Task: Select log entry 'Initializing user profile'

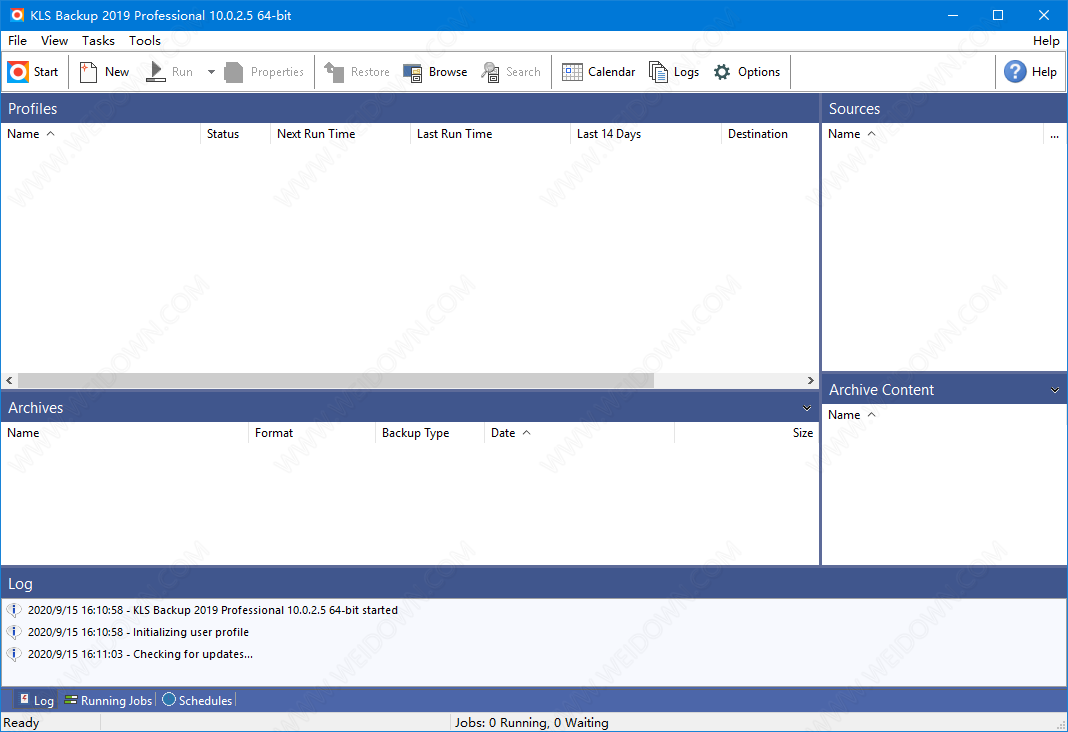Action: pyautogui.click(x=138, y=633)
